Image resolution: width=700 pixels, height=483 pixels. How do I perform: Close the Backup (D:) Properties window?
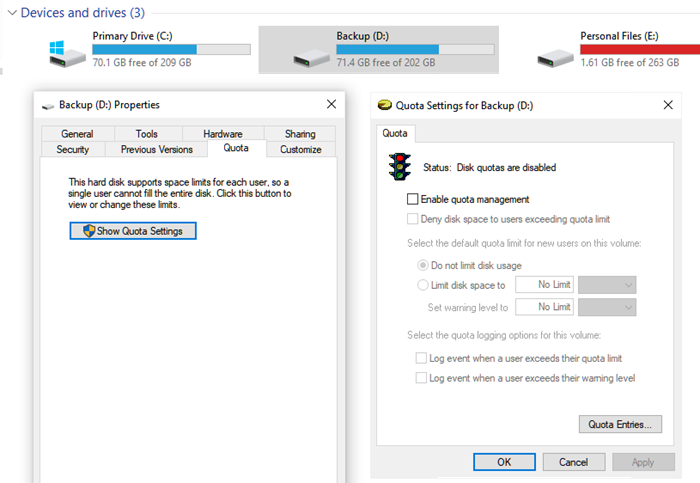(x=331, y=104)
